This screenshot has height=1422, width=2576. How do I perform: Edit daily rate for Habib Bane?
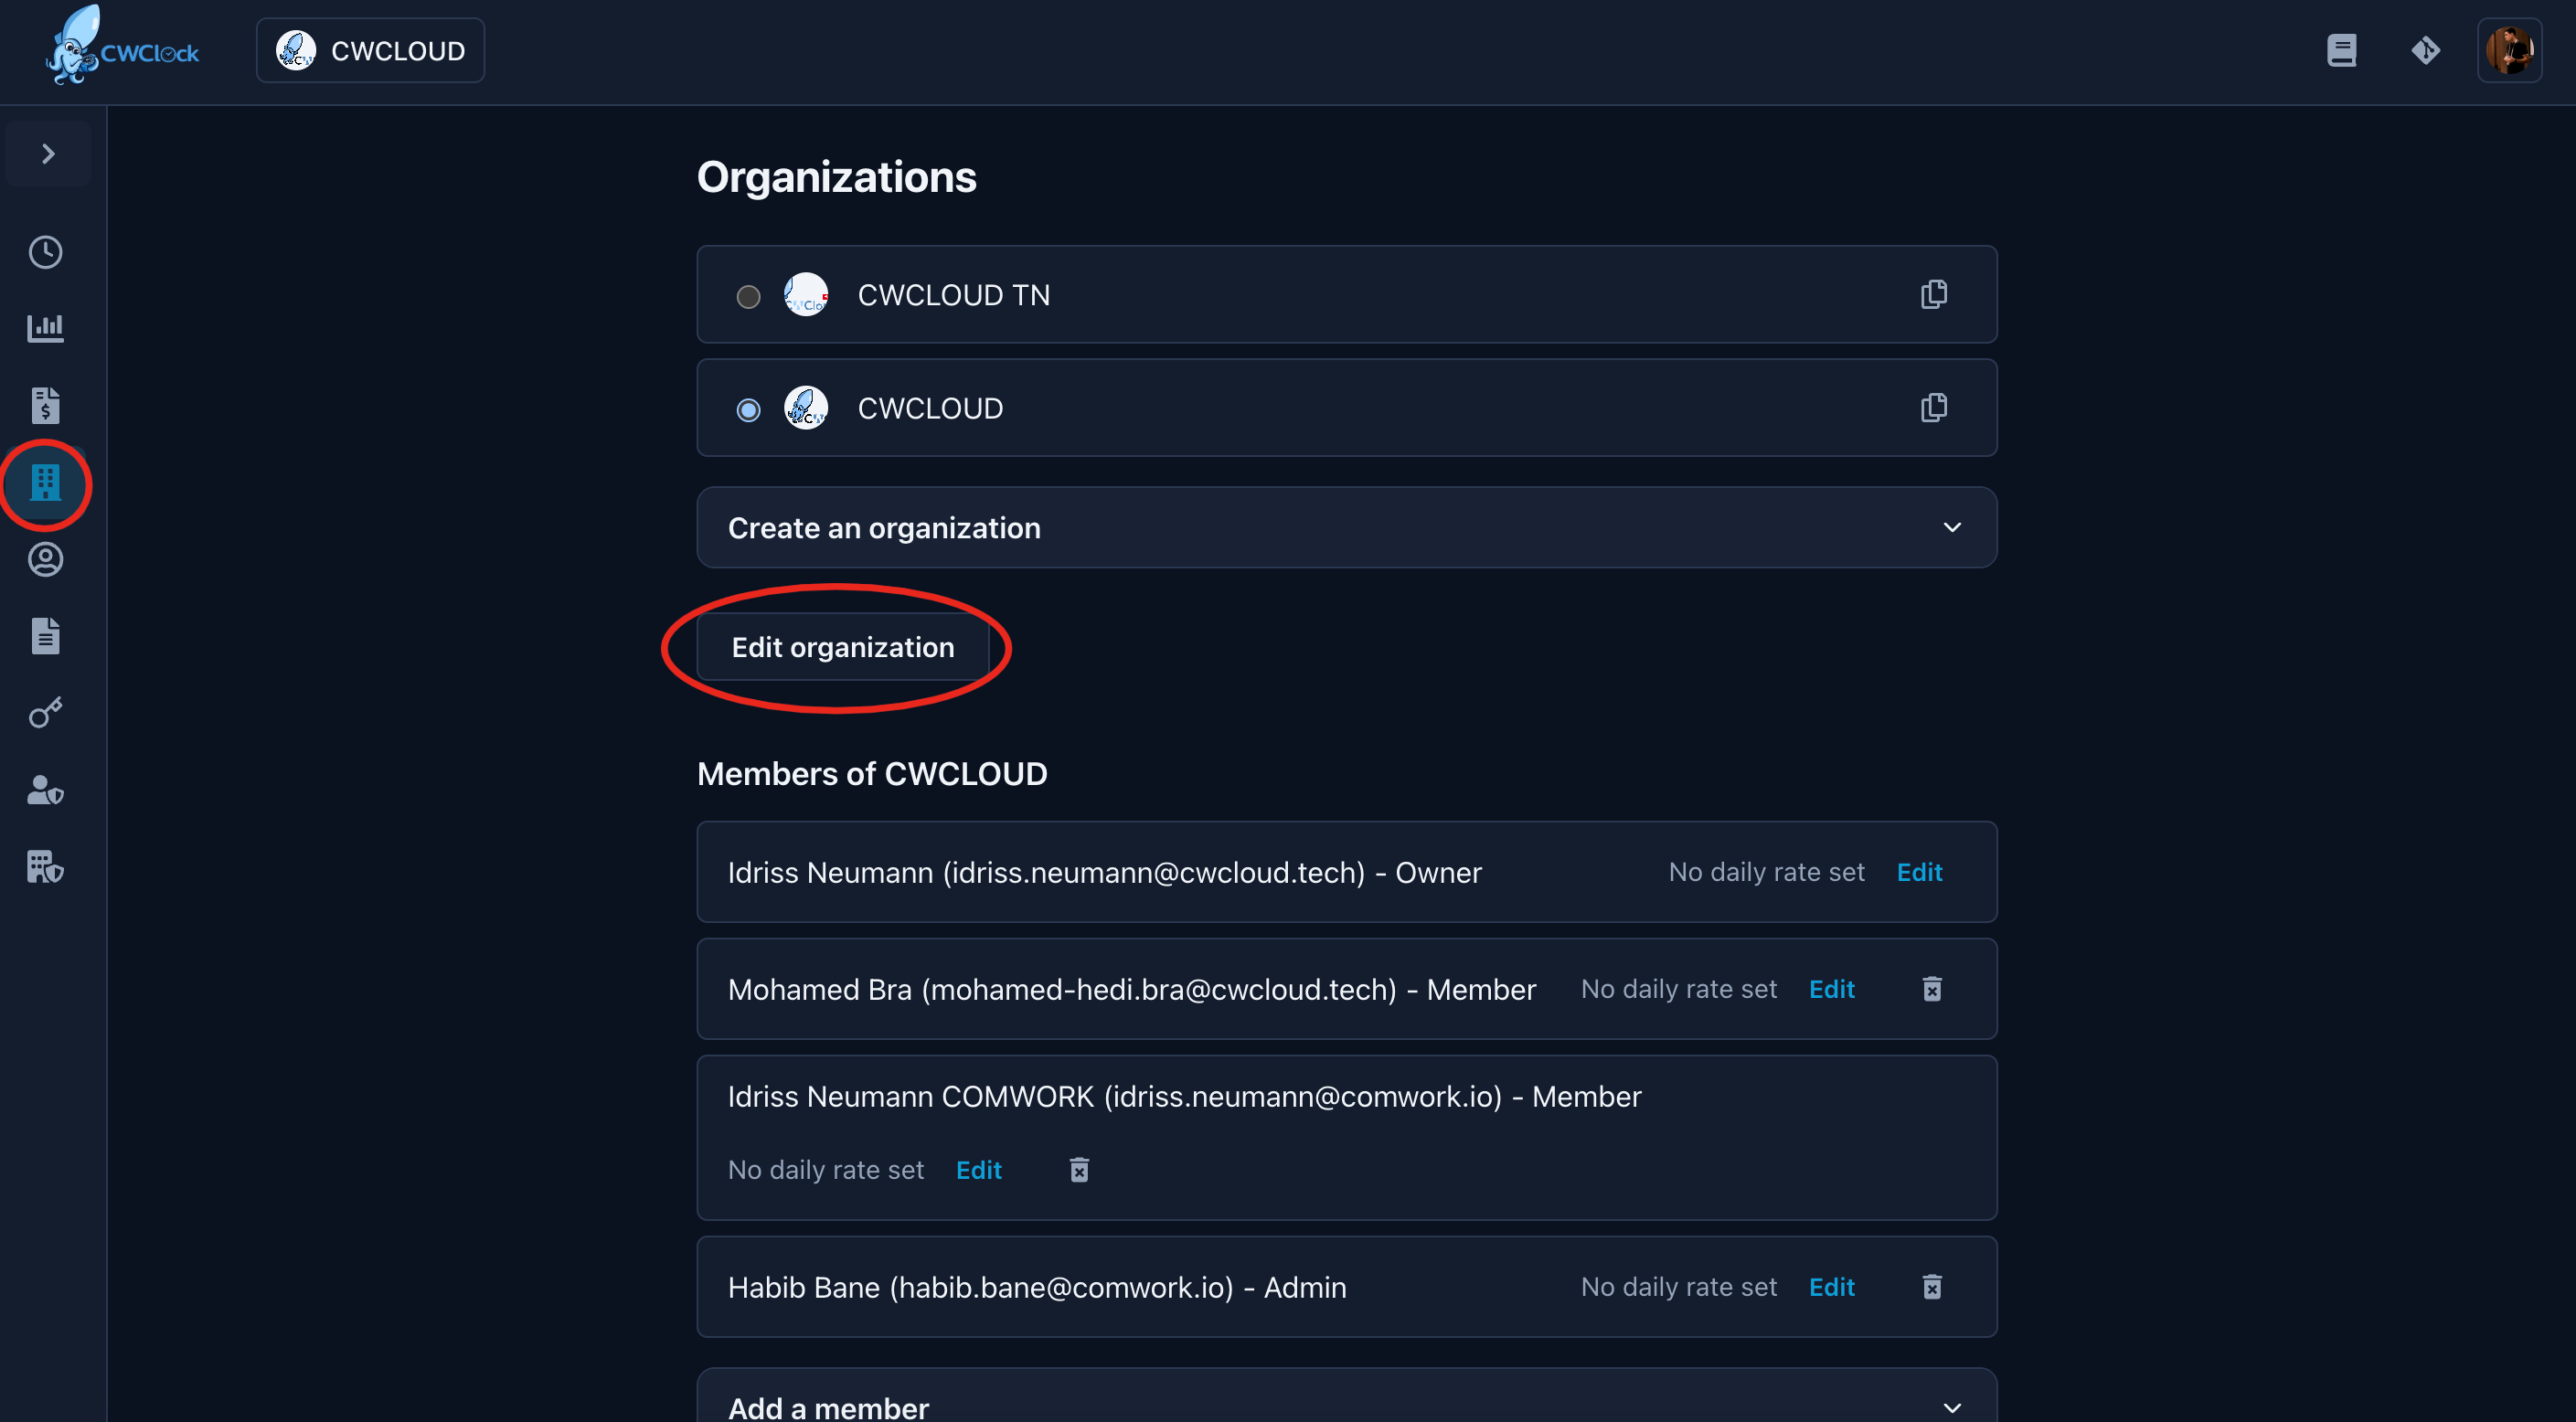click(1832, 1287)
